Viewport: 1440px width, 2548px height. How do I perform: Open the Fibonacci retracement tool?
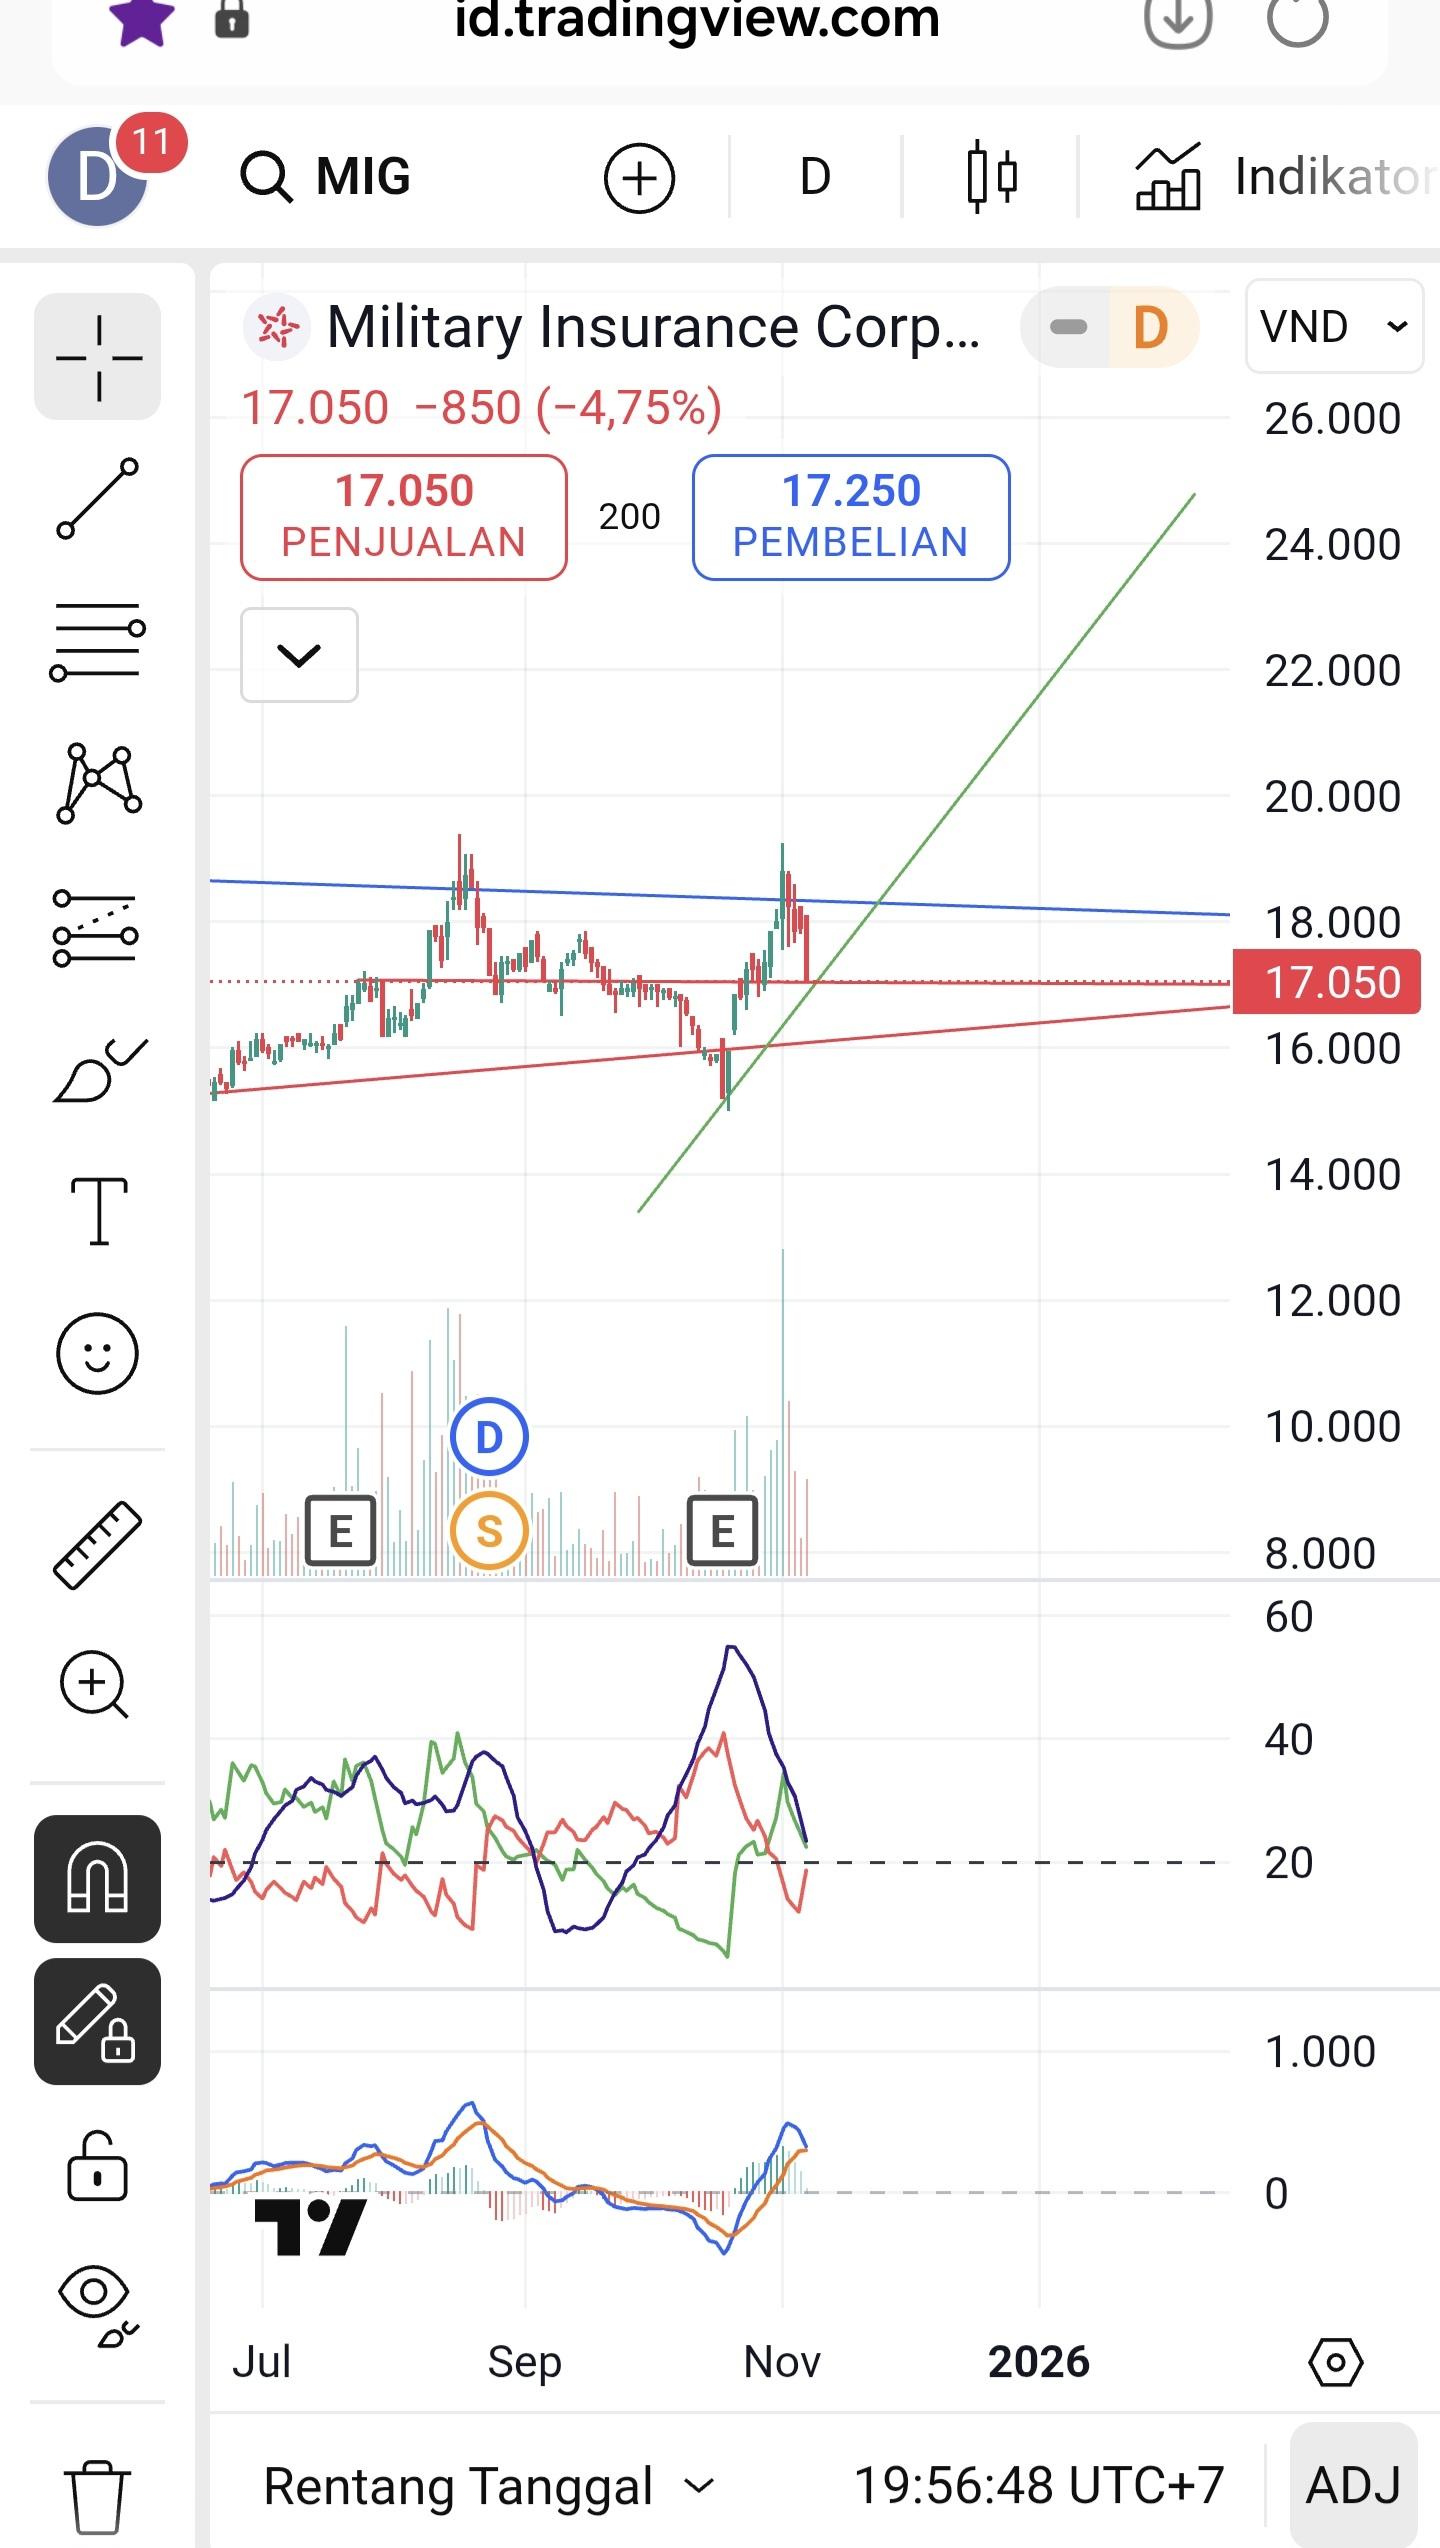[97, 642]
